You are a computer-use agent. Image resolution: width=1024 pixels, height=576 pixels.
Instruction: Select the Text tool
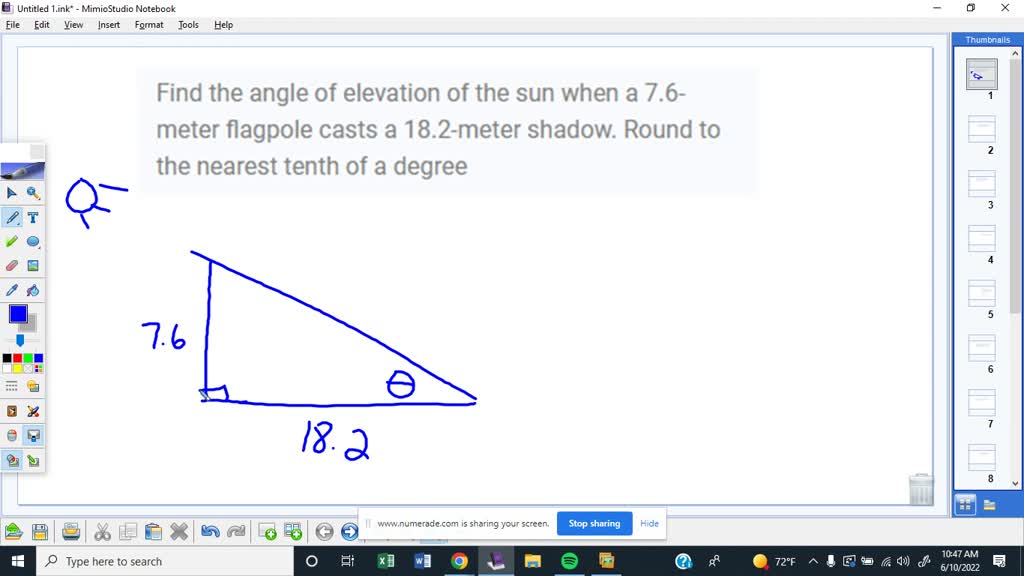(x=33, y=217)
